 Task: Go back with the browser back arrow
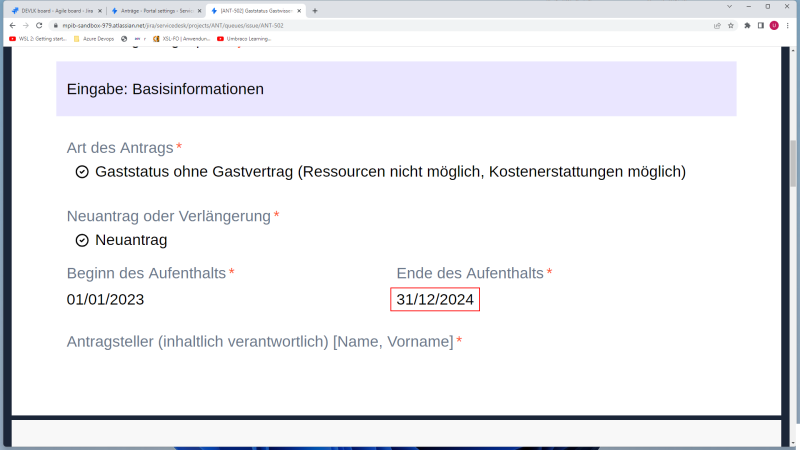(12, 26)
